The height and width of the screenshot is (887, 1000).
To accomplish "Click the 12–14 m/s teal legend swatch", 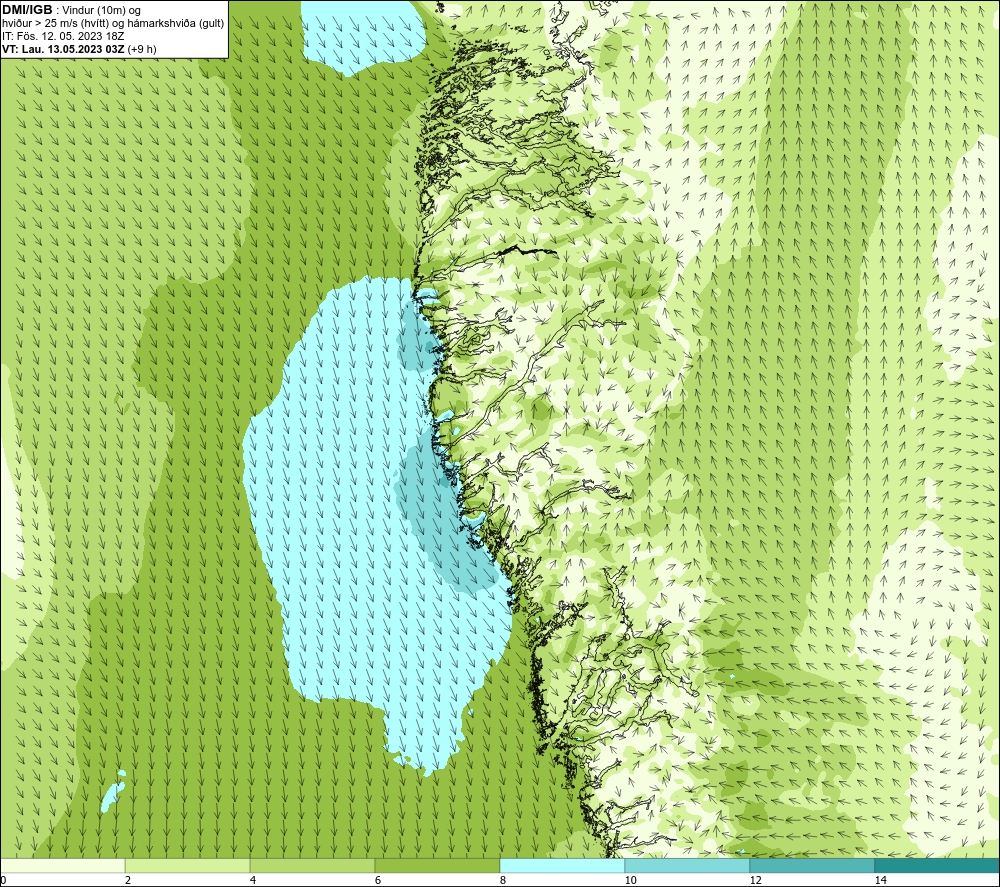I will click(x=812, y=865).
